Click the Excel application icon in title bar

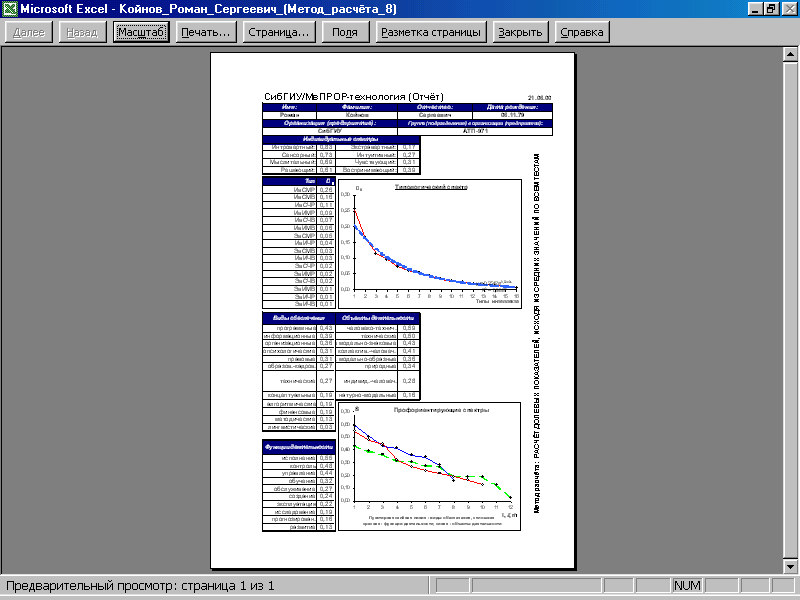[11, 9]
